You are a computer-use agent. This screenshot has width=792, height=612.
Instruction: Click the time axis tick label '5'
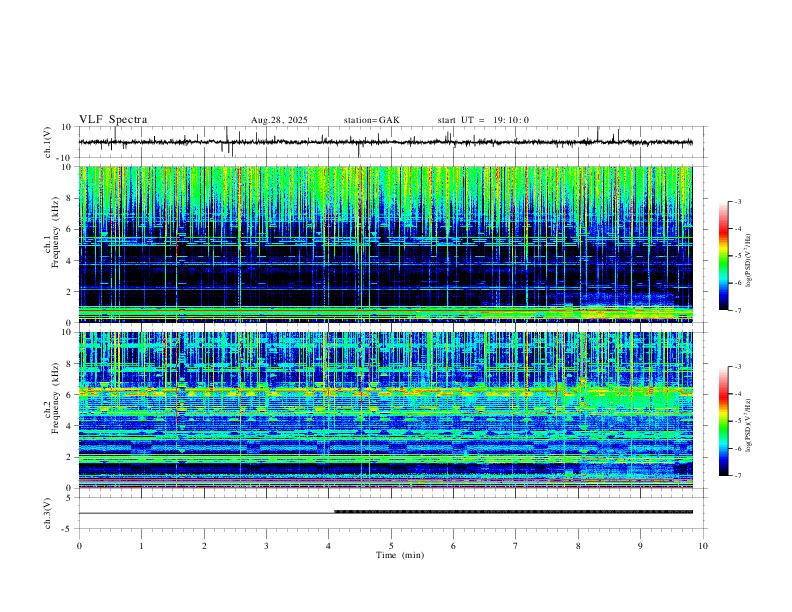tap(391, 546)
